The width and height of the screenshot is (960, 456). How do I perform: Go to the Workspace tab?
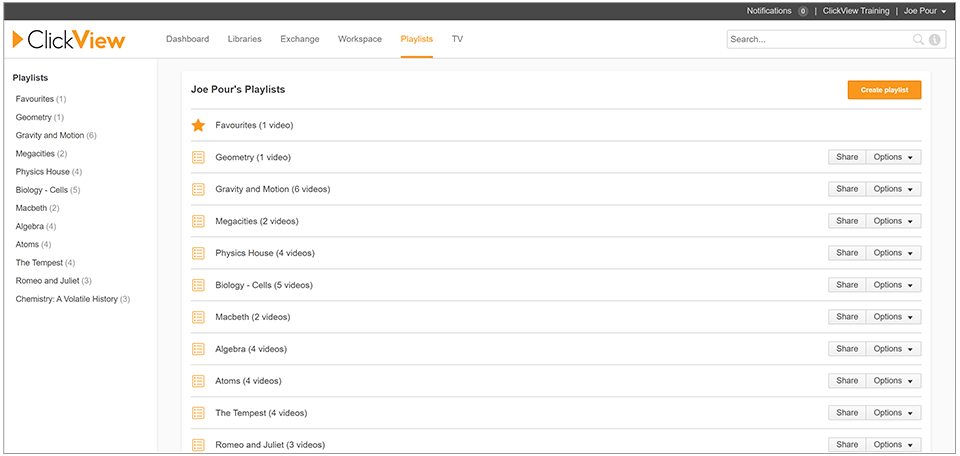(x=360, y=39)
